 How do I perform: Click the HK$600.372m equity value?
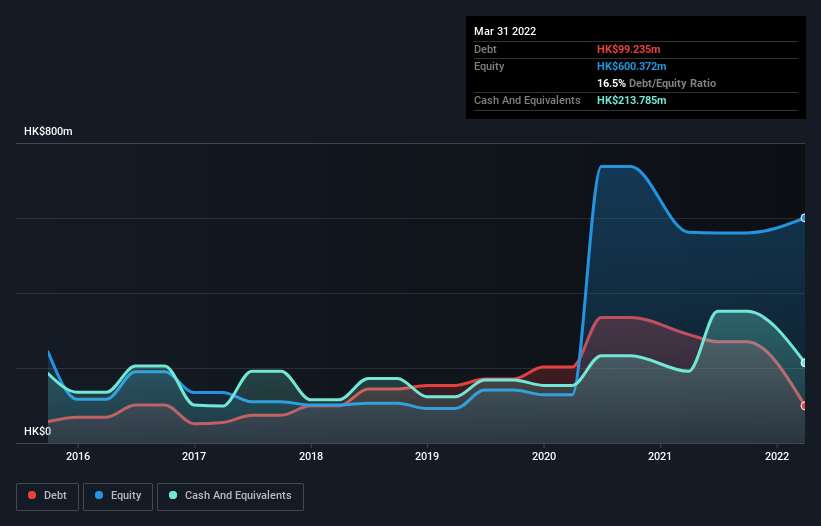click(x=631, y=66)
